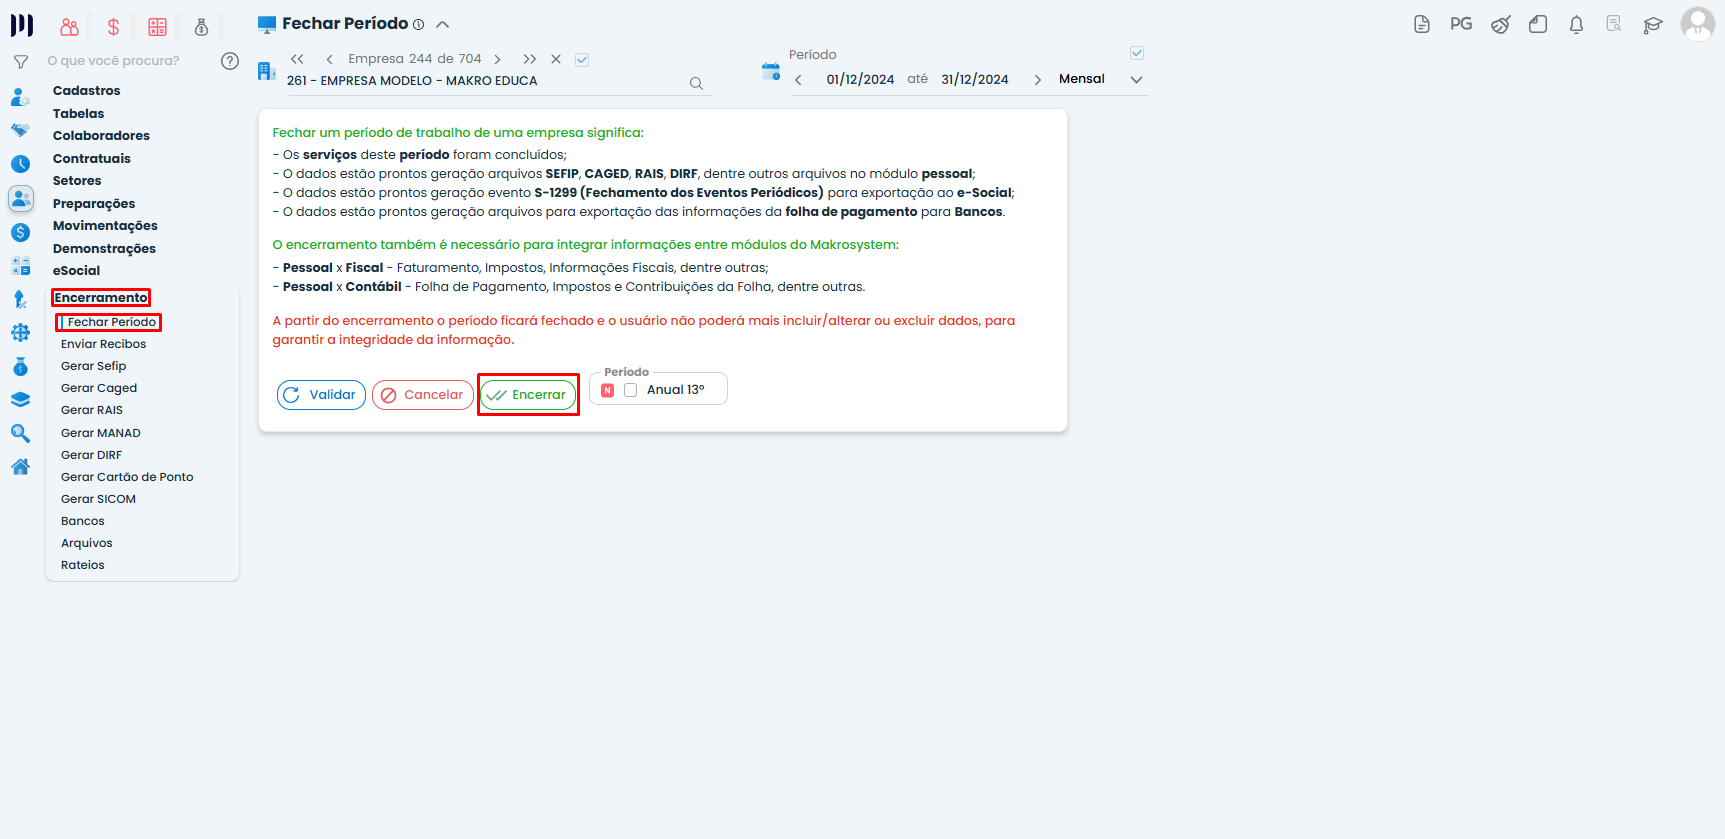The image size is (1725, 839).
Task: Open the Mensal period type dropdown
Action: pyautogui.click(x=1100, y=79)
